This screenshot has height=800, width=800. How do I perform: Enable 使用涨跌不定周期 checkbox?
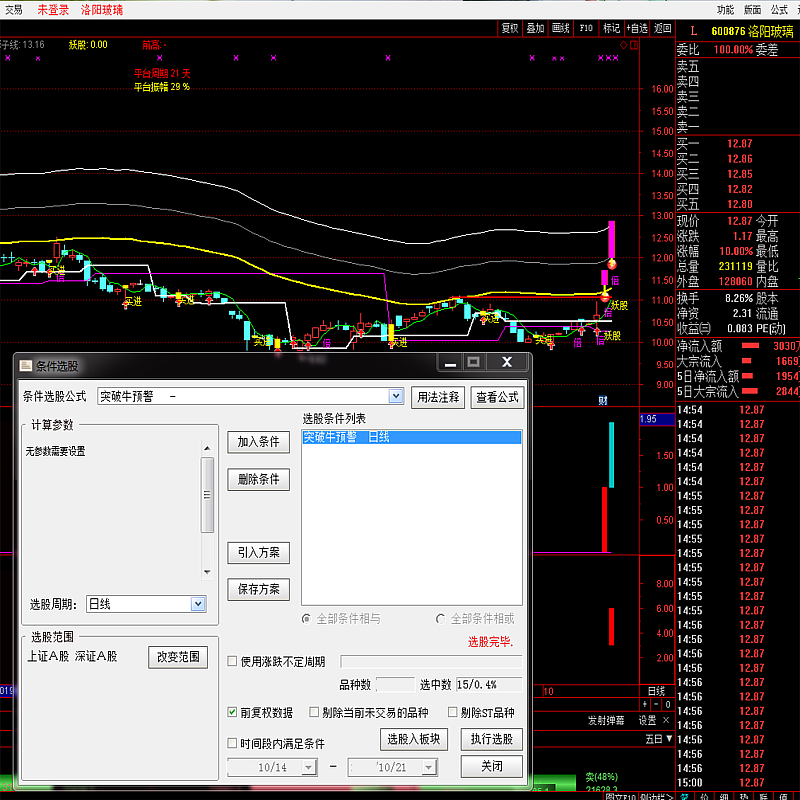pyautogui.click(x=233, y=661)
